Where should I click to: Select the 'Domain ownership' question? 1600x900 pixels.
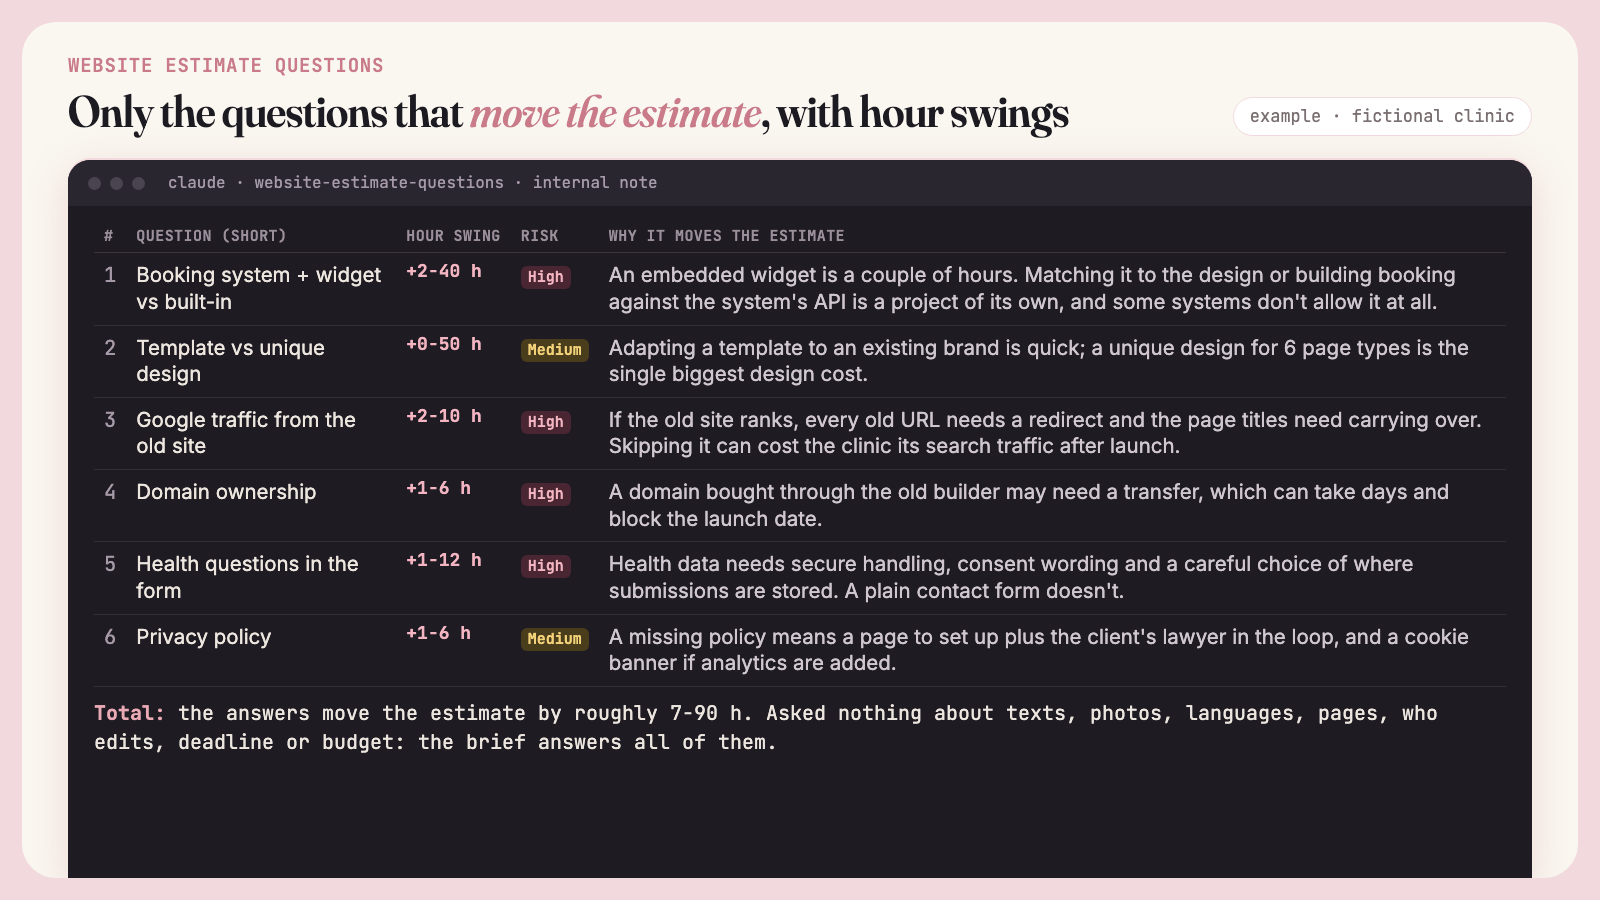click(226, 492)
